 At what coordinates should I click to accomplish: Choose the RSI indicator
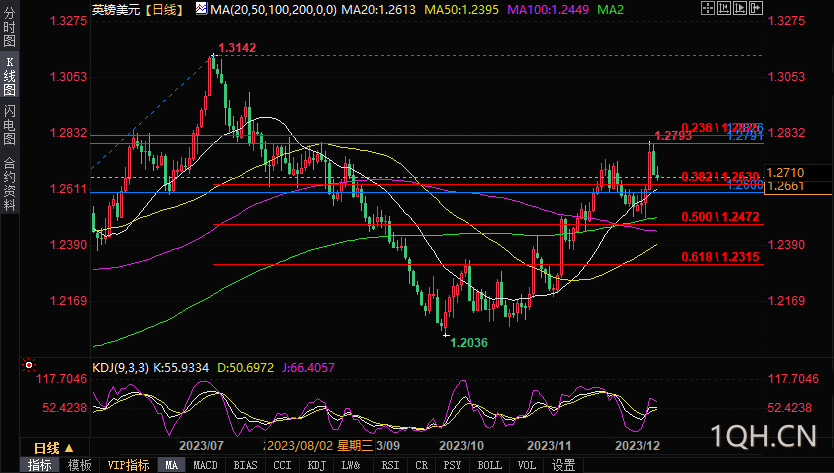(390, 465)
